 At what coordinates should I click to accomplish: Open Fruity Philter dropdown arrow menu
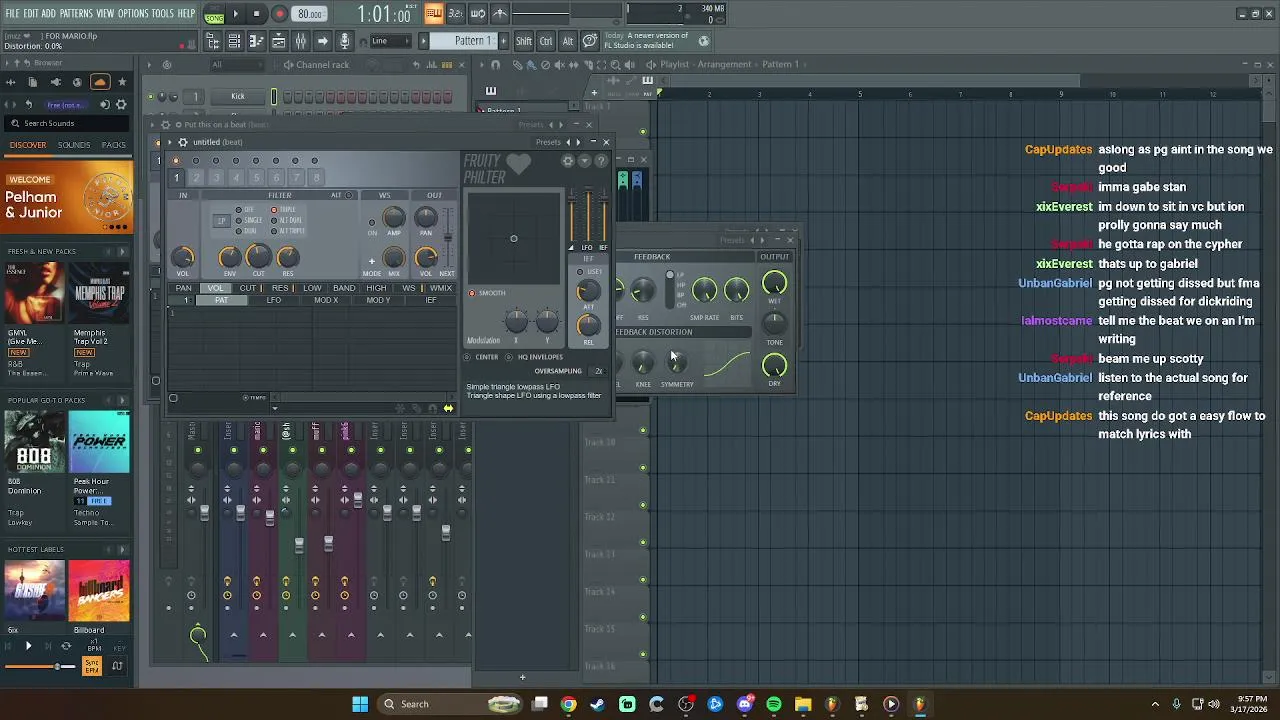[x=585, y=162]
